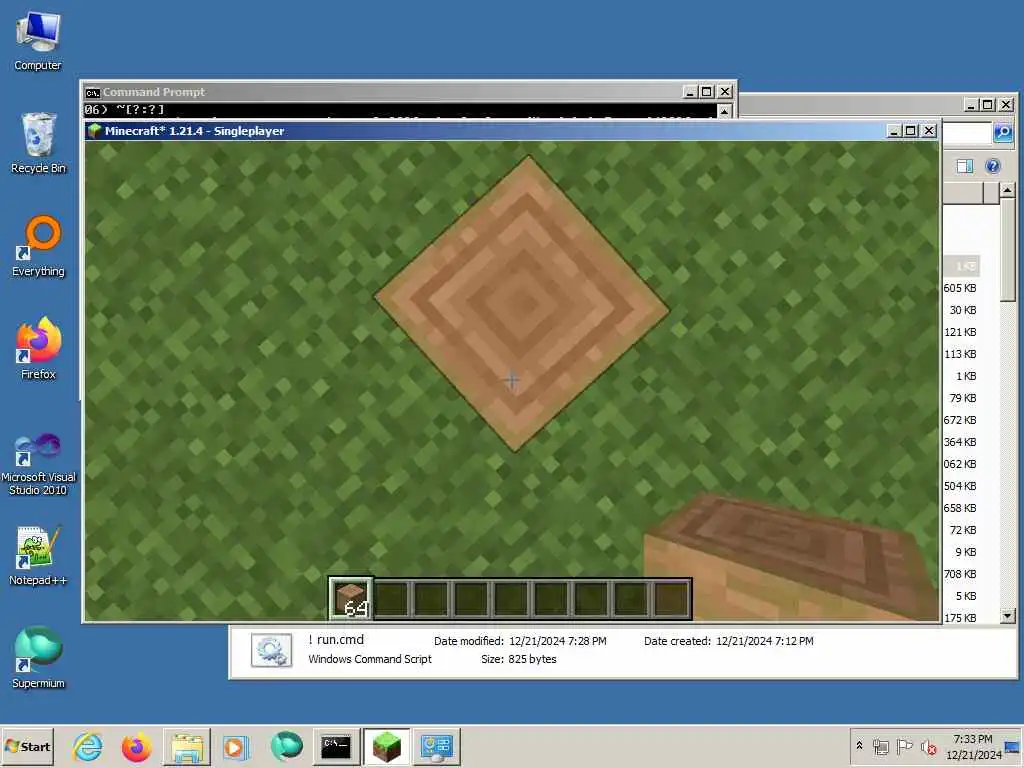Select the last hotbar slot
The width and height of the screenshot is (1024, 768).
pos(671,598)
